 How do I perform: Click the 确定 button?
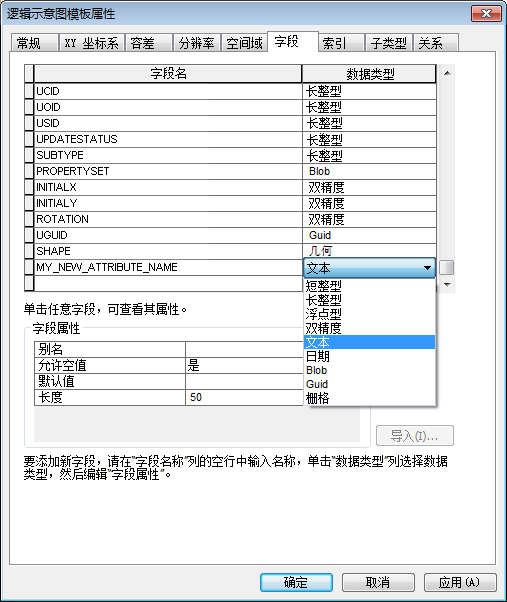296,582
